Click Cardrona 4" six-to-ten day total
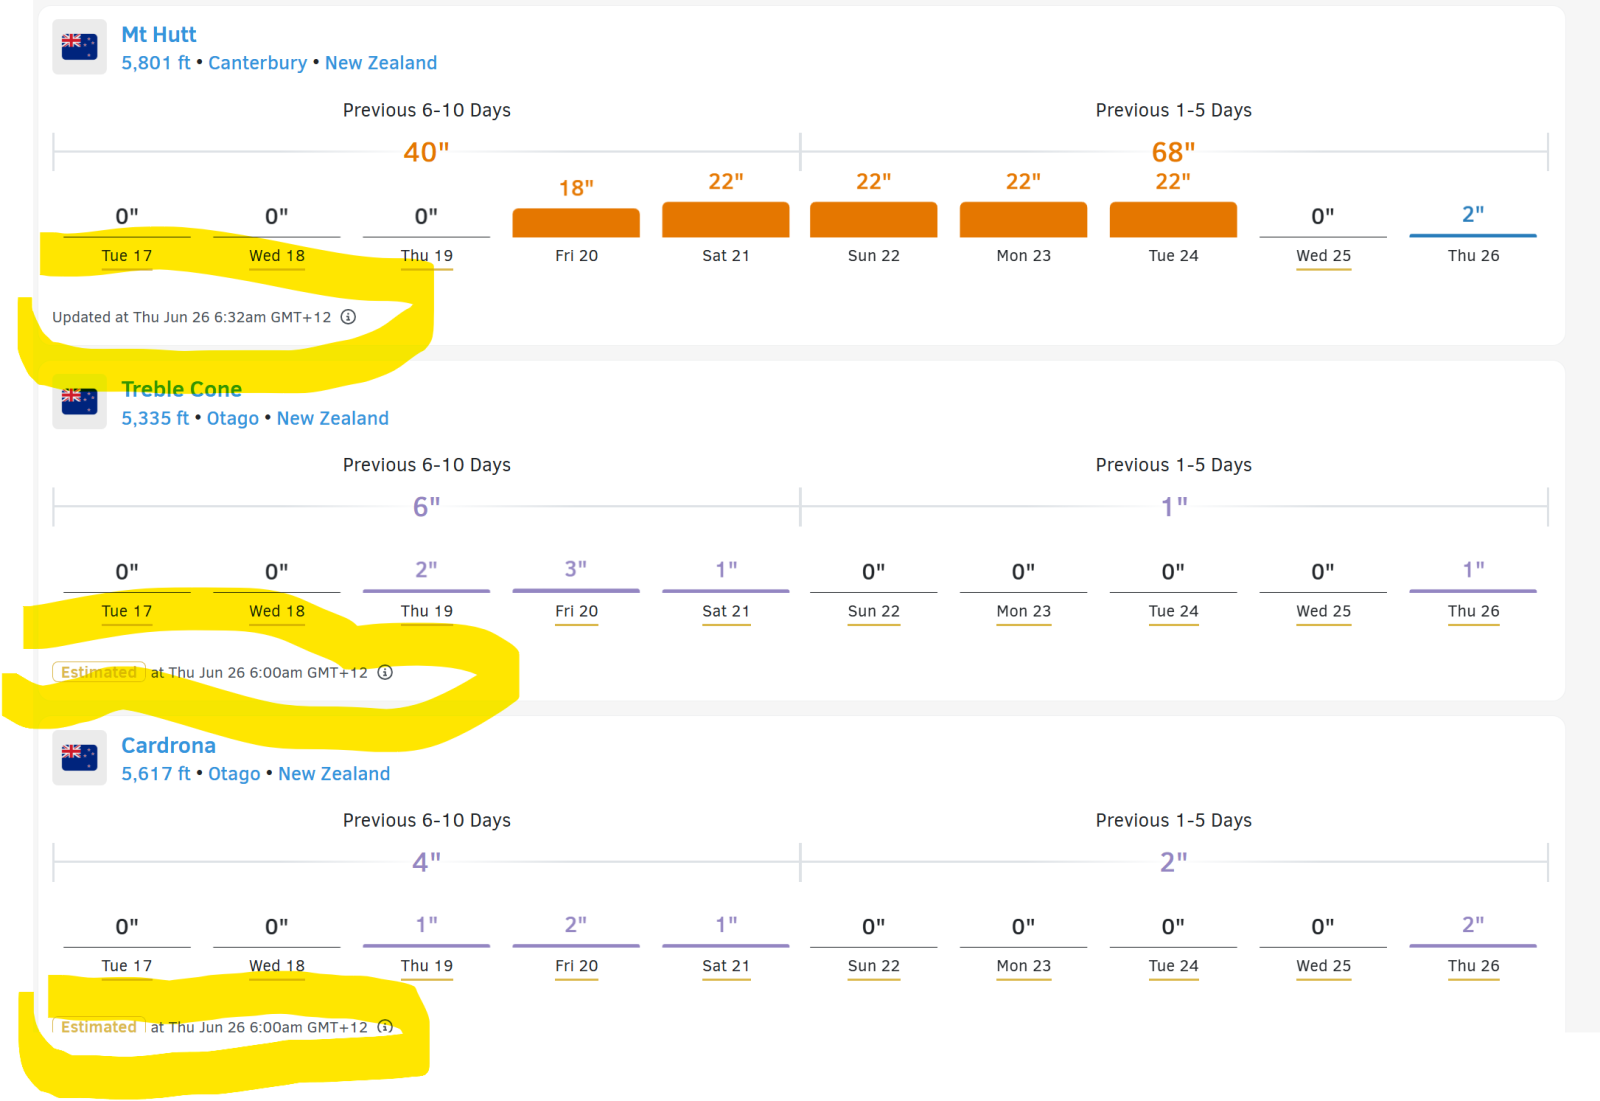Viewport: 1600px width, 1101px height. 427,862
